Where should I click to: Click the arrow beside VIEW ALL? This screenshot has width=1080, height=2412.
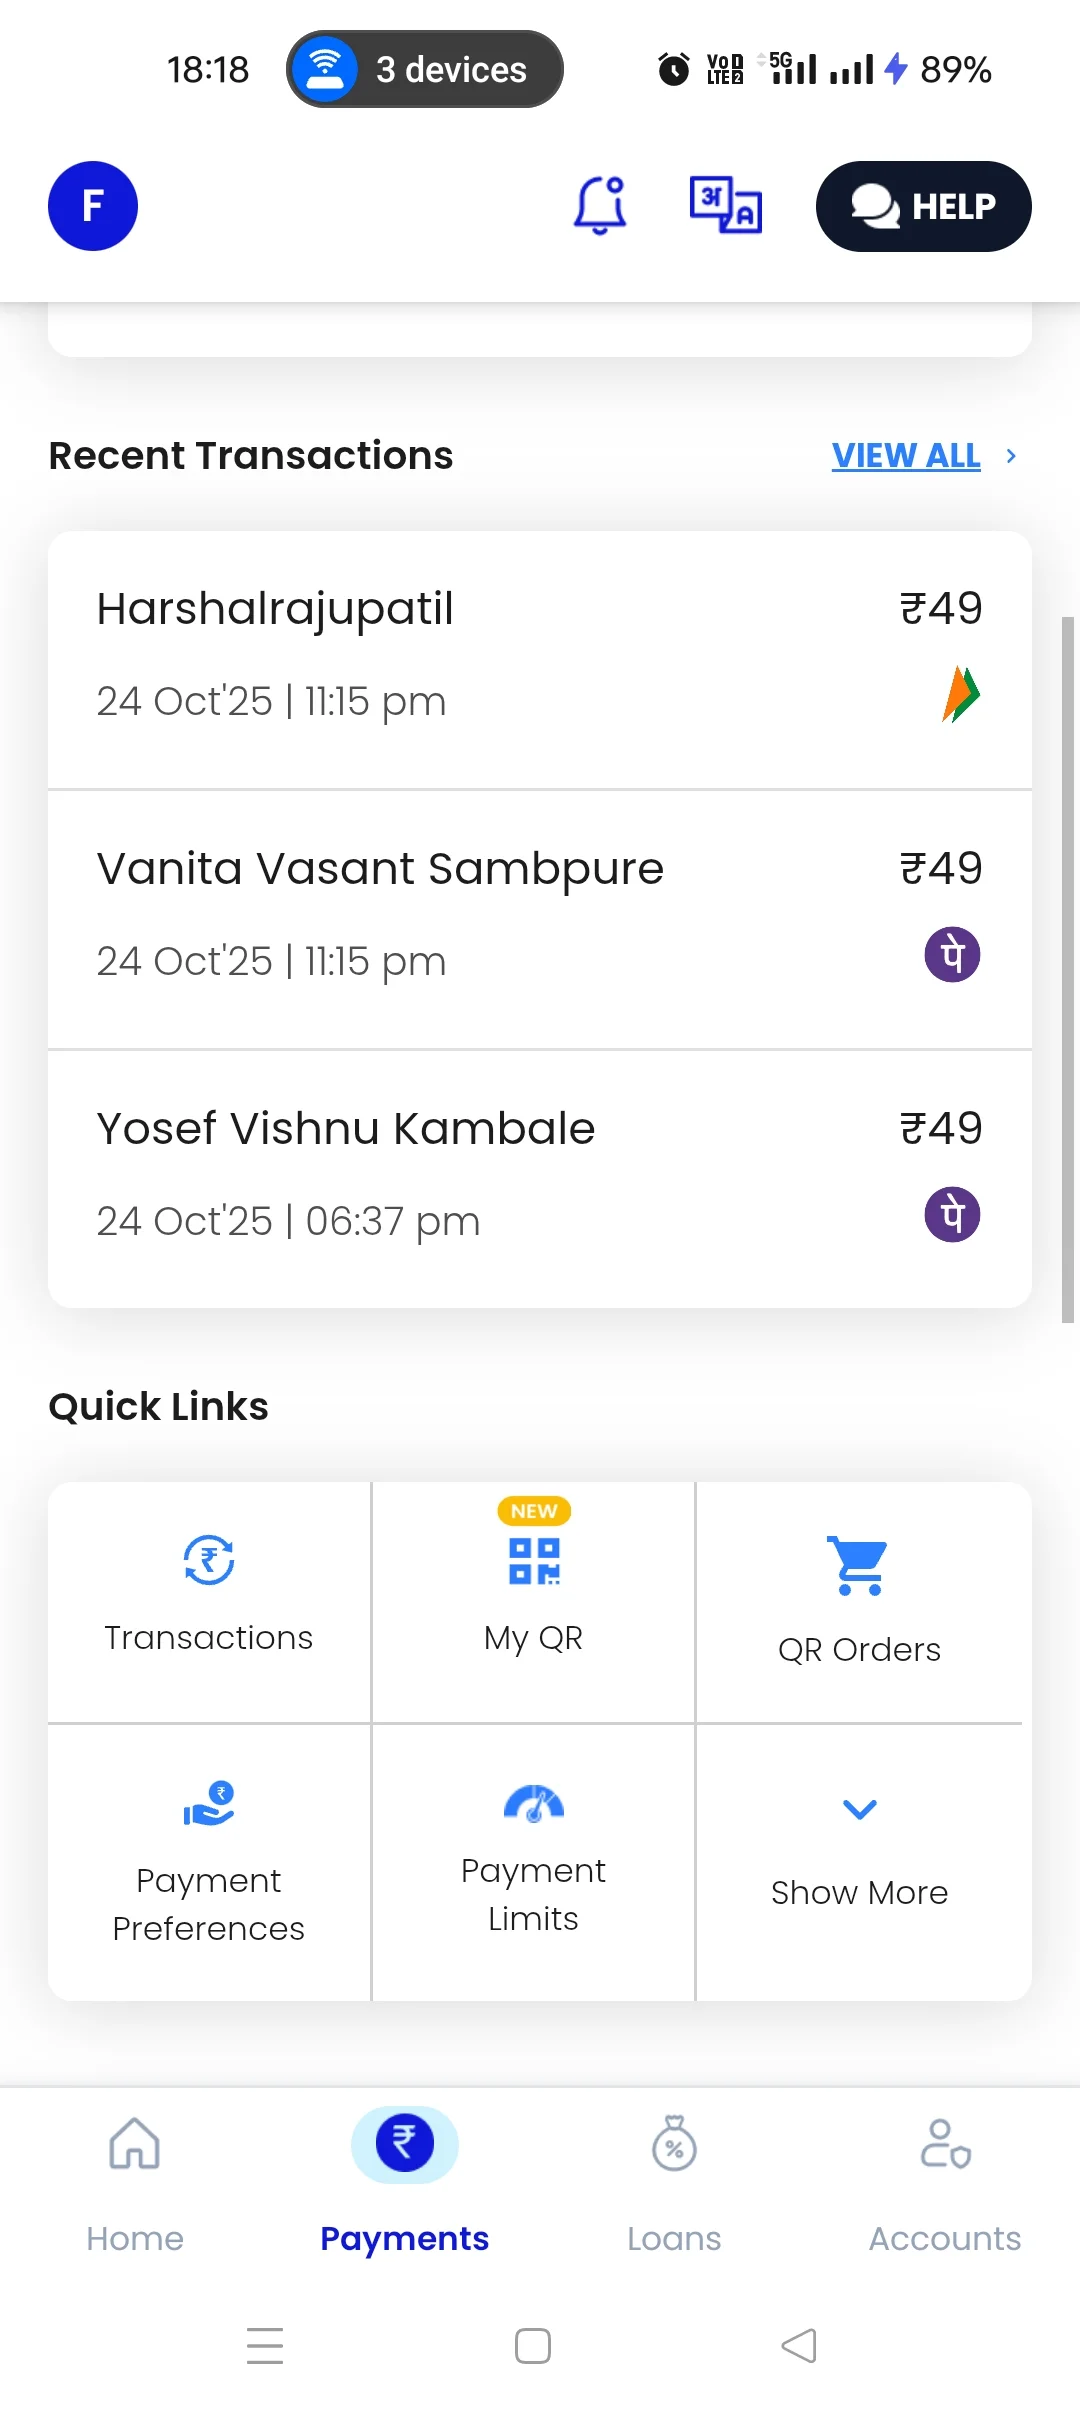1011,456
